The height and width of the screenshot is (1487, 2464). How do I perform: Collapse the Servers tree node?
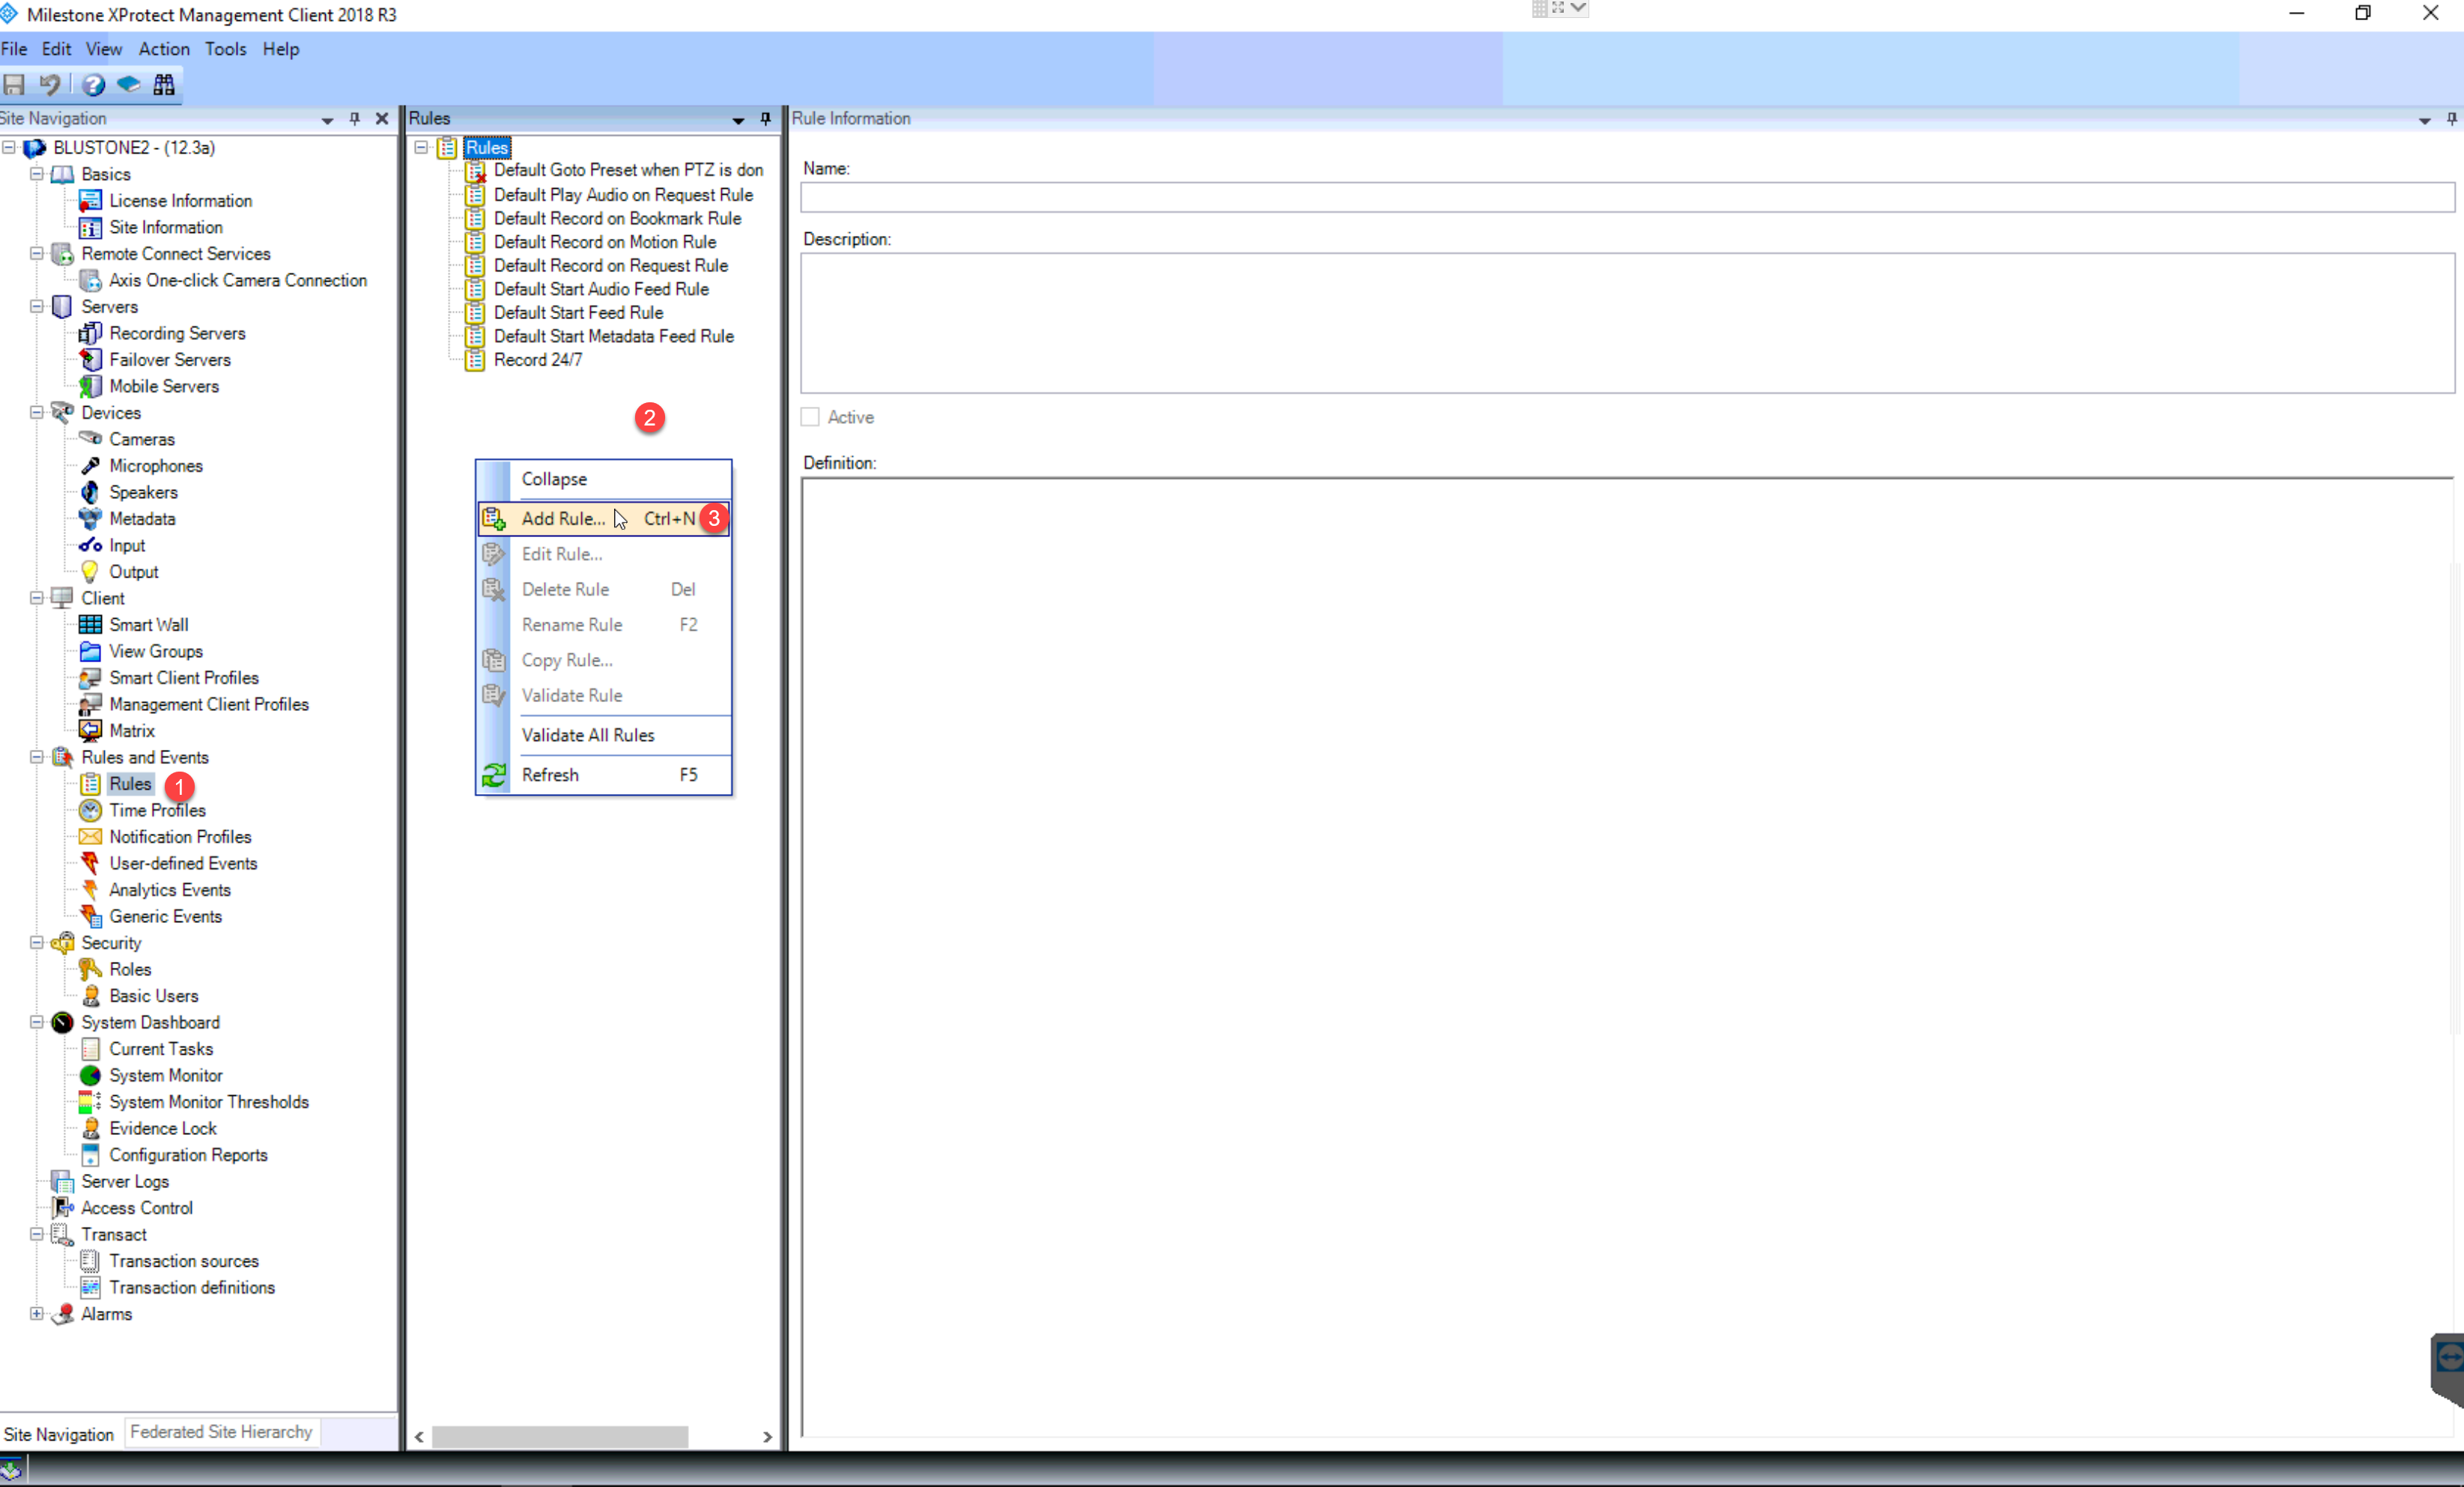click(35, 306)
